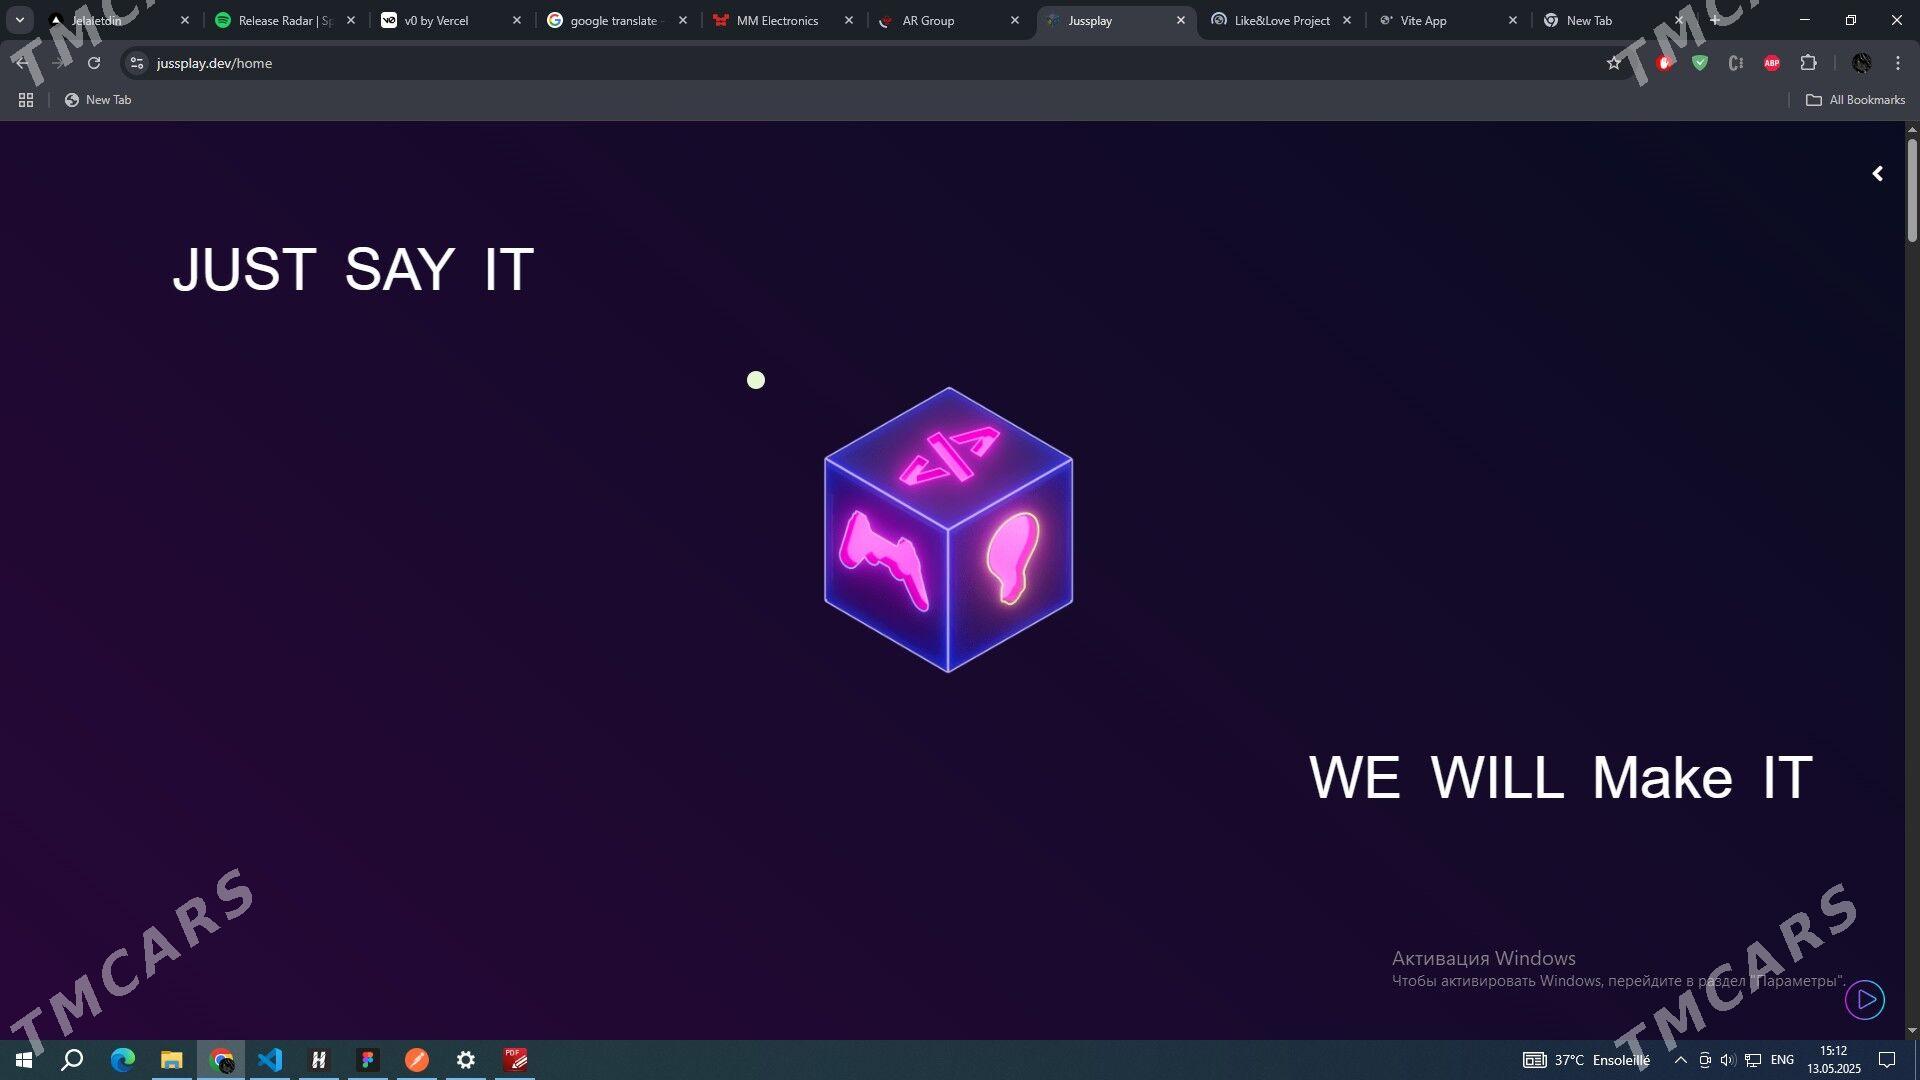The width and height of the screenshot is (1920, 1080).
Task: Show hidden system tray icons
Action: [1680, 1060]
